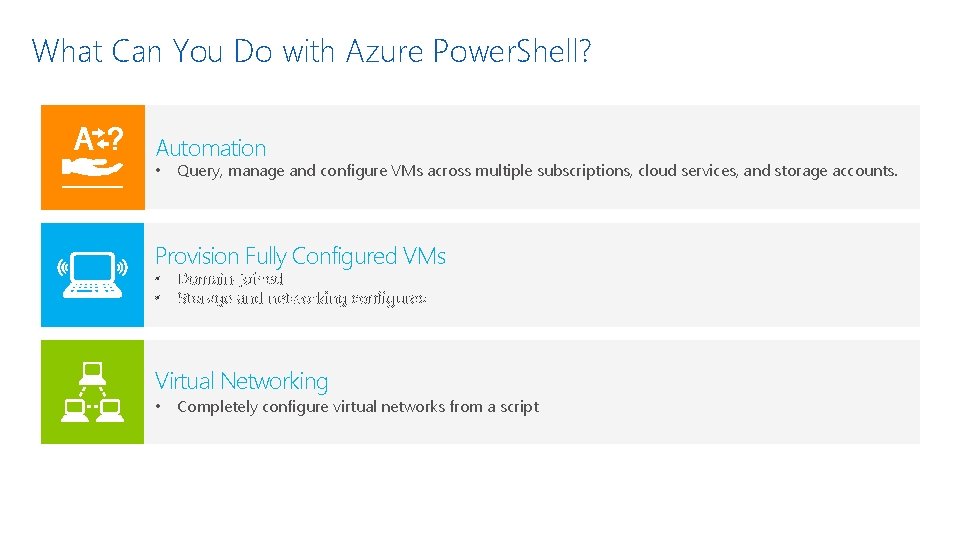Click the Domain joined bullet text

(230, 279)
